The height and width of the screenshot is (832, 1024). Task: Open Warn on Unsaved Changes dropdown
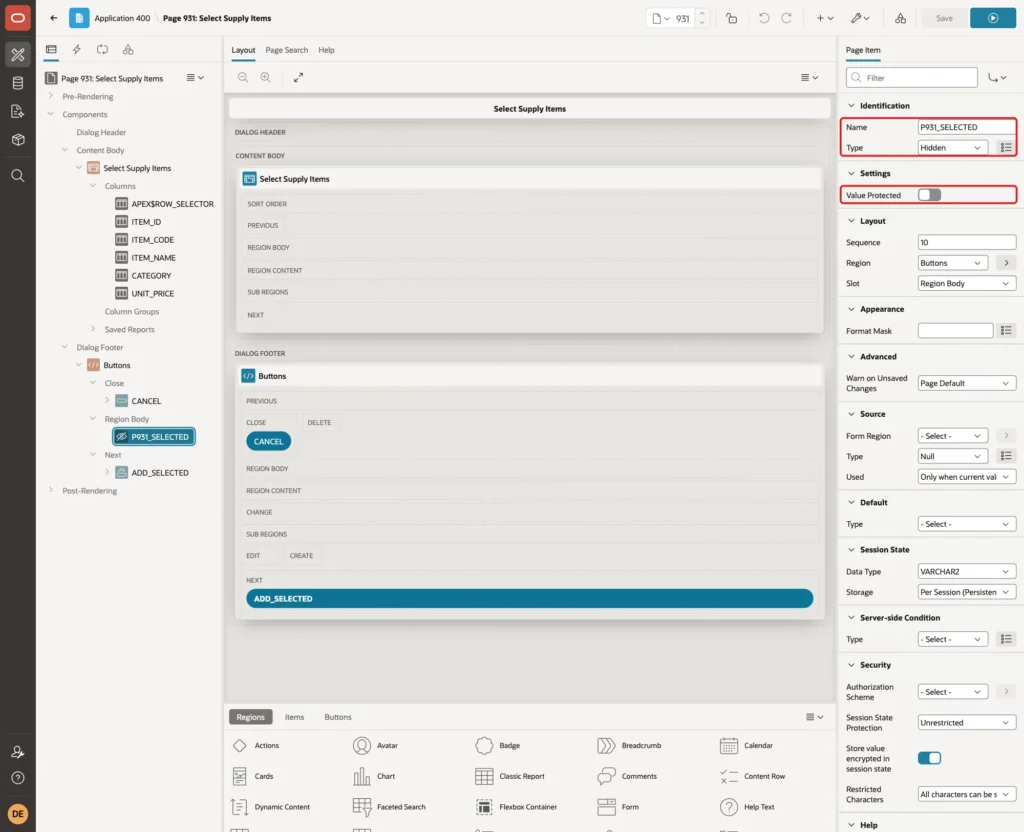[x=967, y=383]
